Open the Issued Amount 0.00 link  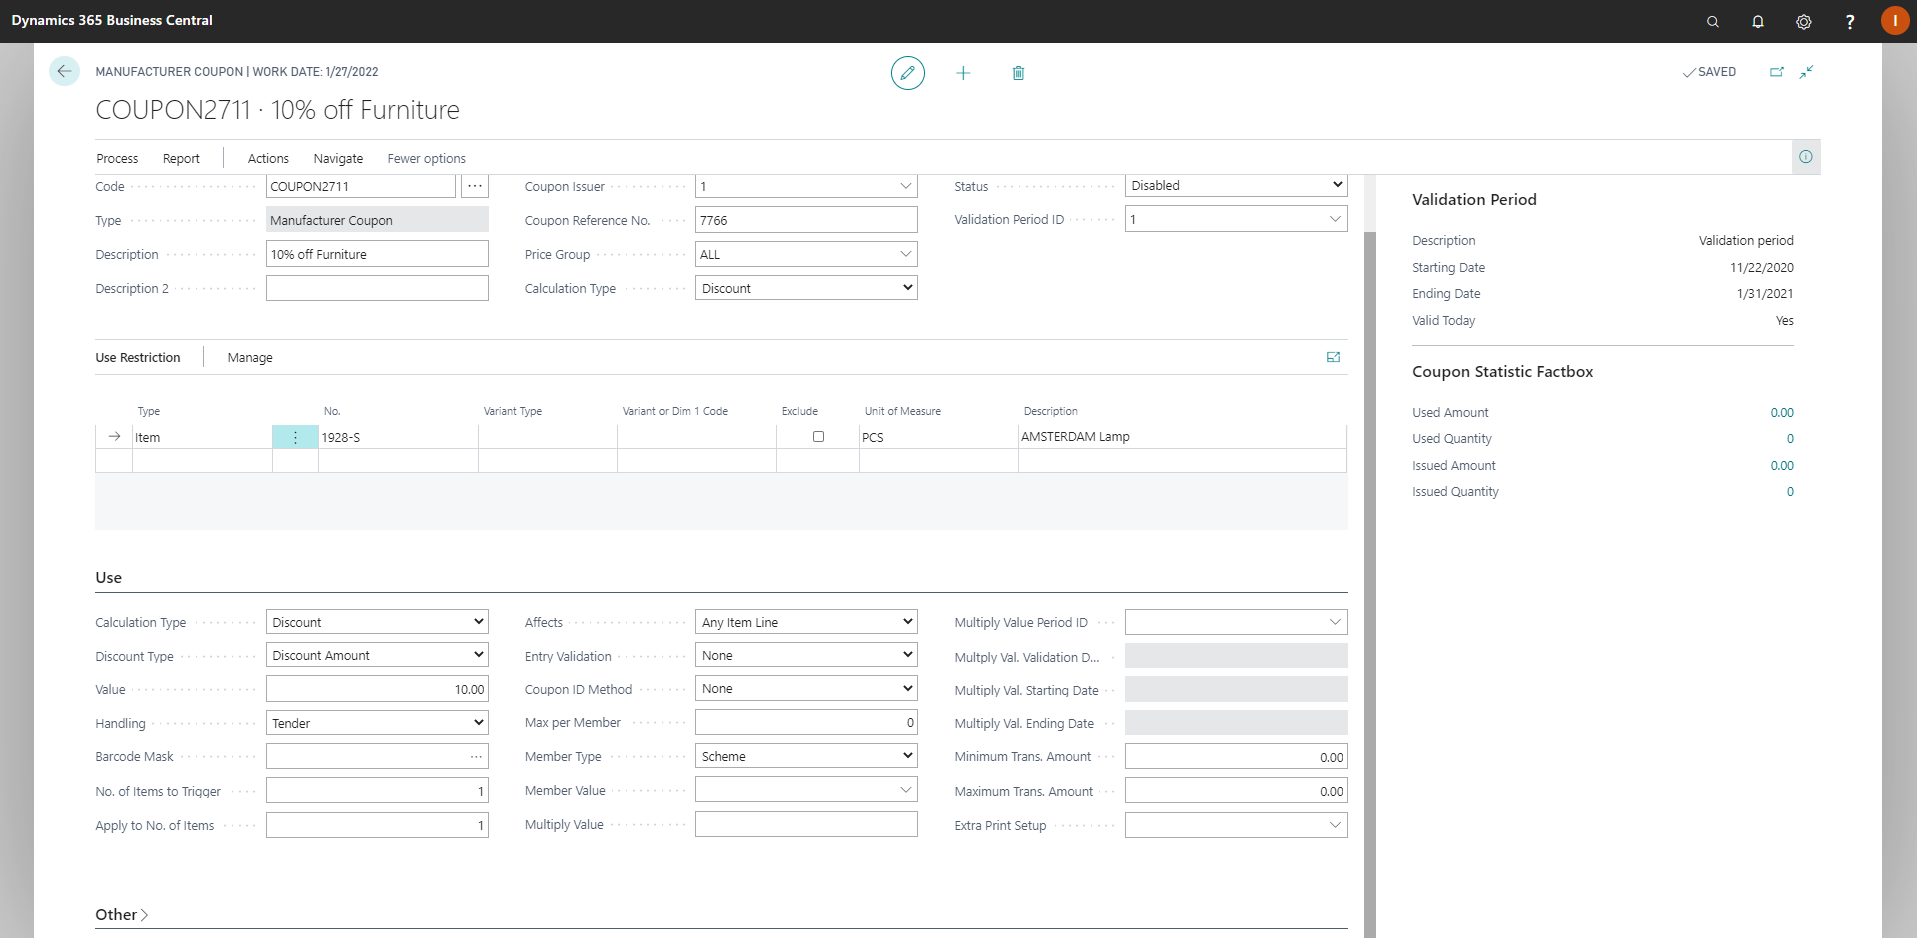coord(1782,465)
